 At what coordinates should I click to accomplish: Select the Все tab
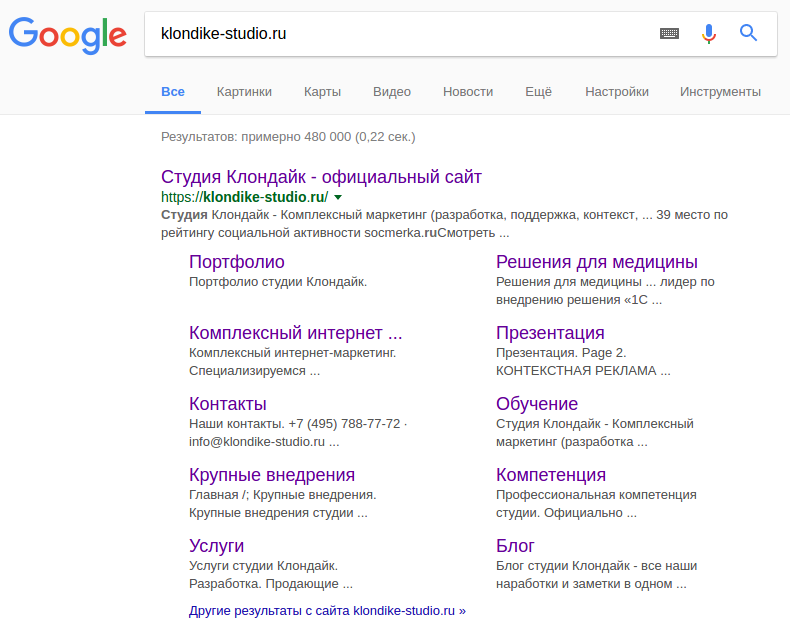coord(173,92)
